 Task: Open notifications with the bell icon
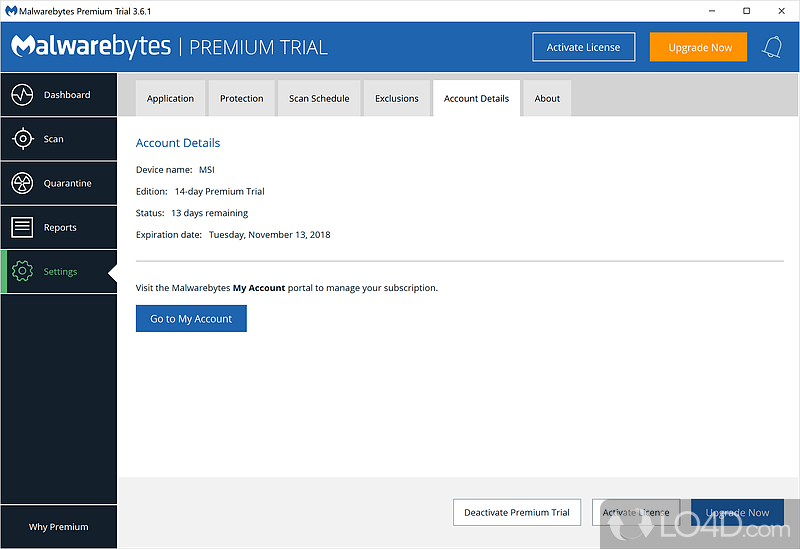pos(772,47)
